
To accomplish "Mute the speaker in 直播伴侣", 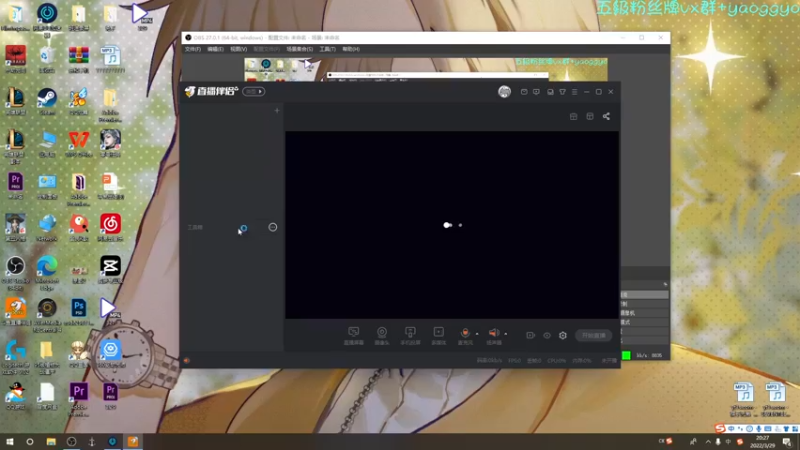I will 493,333.
